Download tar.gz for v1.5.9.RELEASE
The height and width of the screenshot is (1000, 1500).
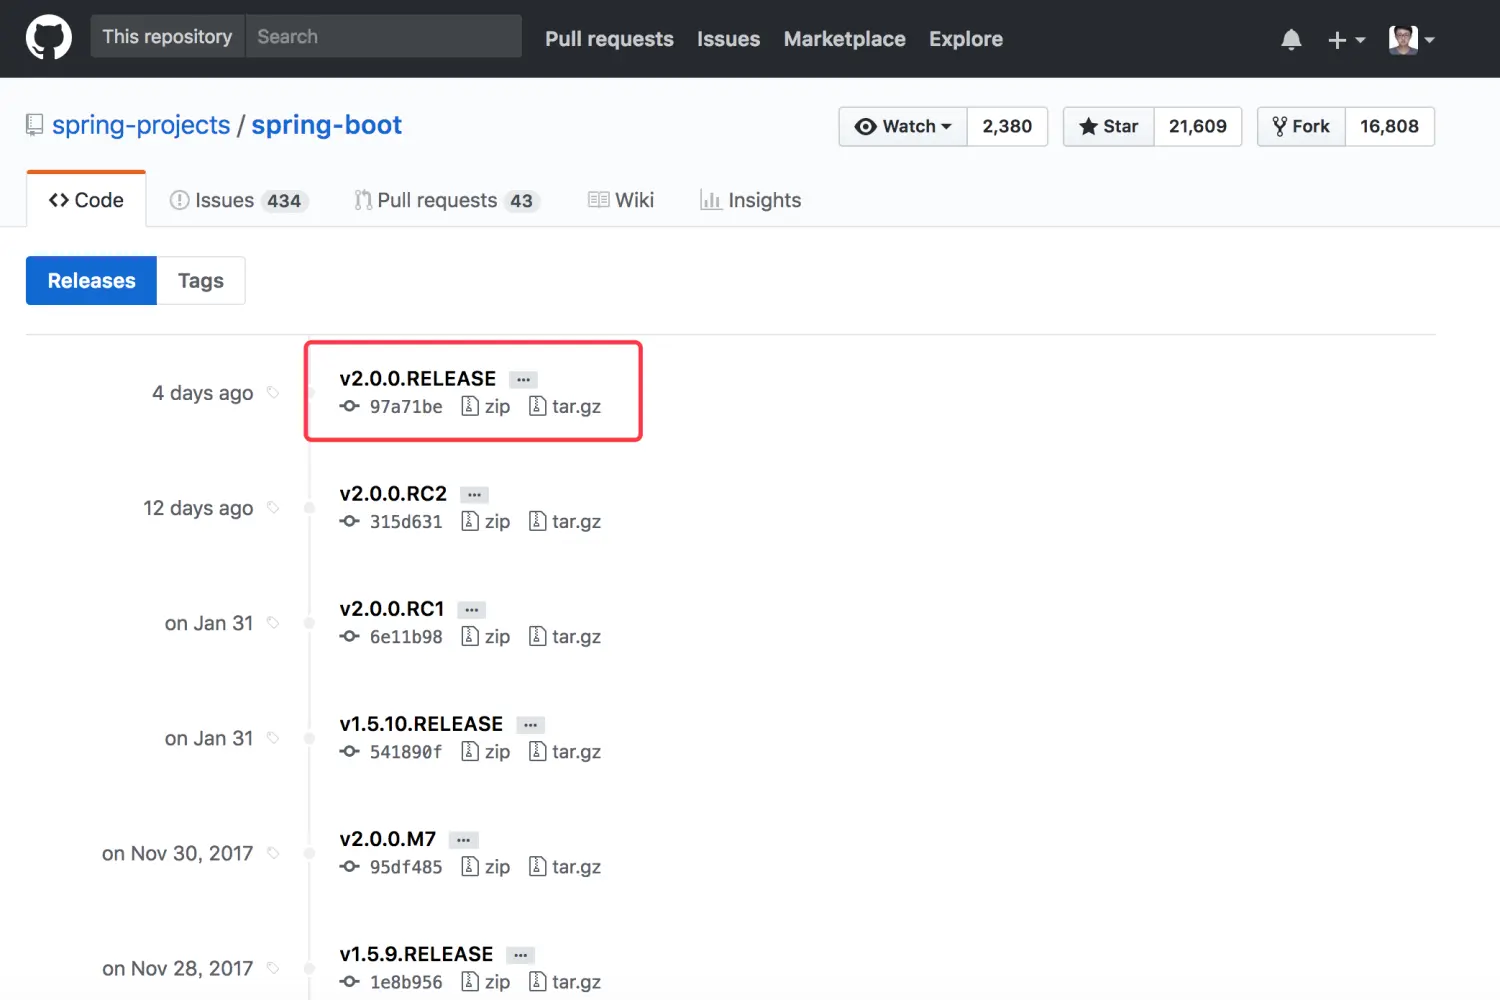point(565,981)
